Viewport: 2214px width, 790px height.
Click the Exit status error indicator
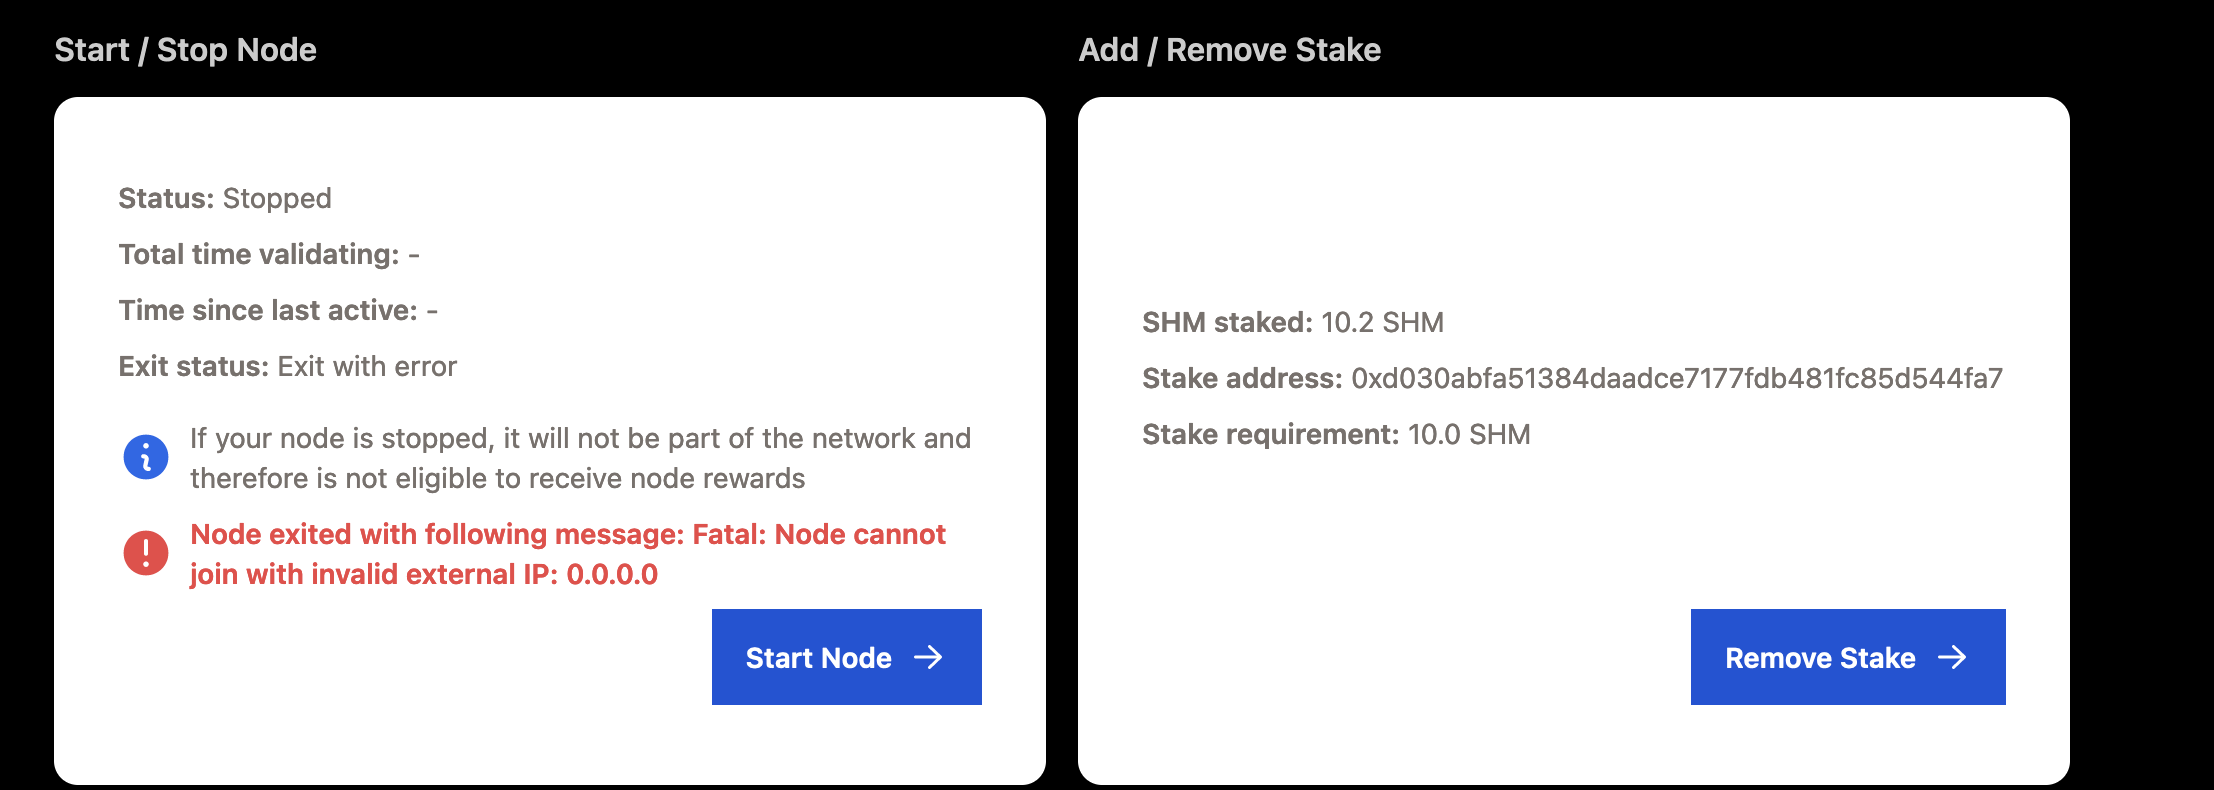(287, 365)
